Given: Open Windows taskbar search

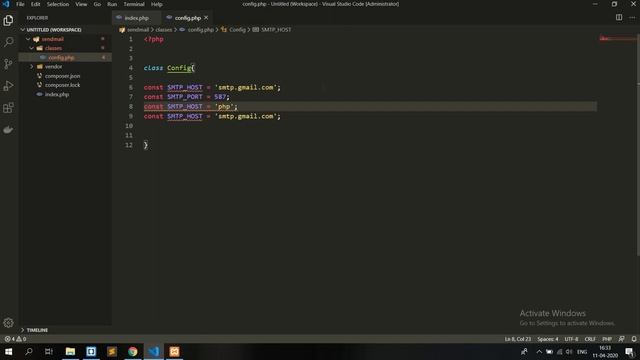Looking at the screenshot, I should pos(29,351).
